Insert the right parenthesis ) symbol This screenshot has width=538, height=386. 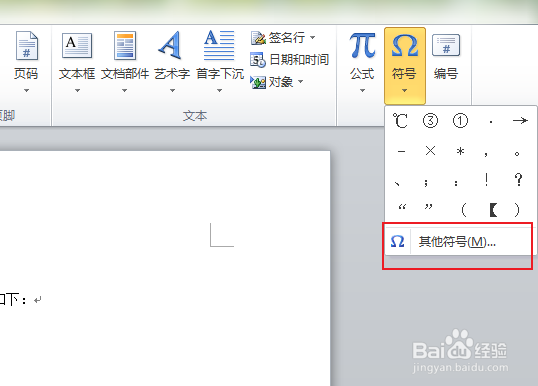[517, 209]
